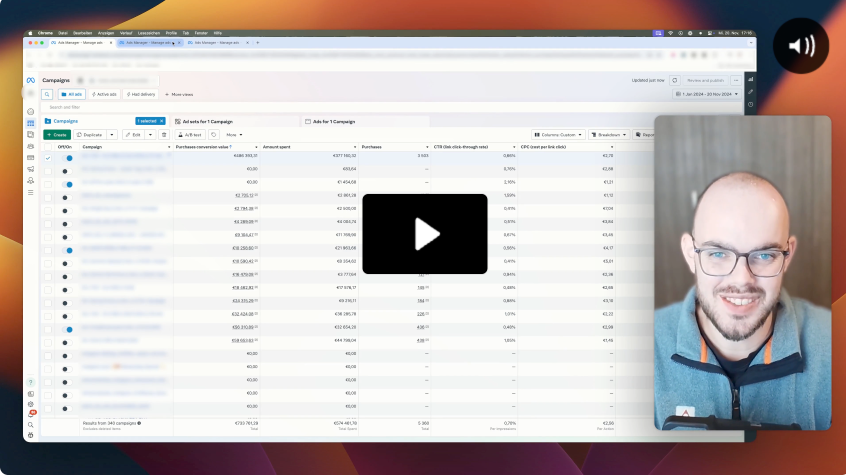Open the Campaigns grid icon in sidebar

point(31,123)
